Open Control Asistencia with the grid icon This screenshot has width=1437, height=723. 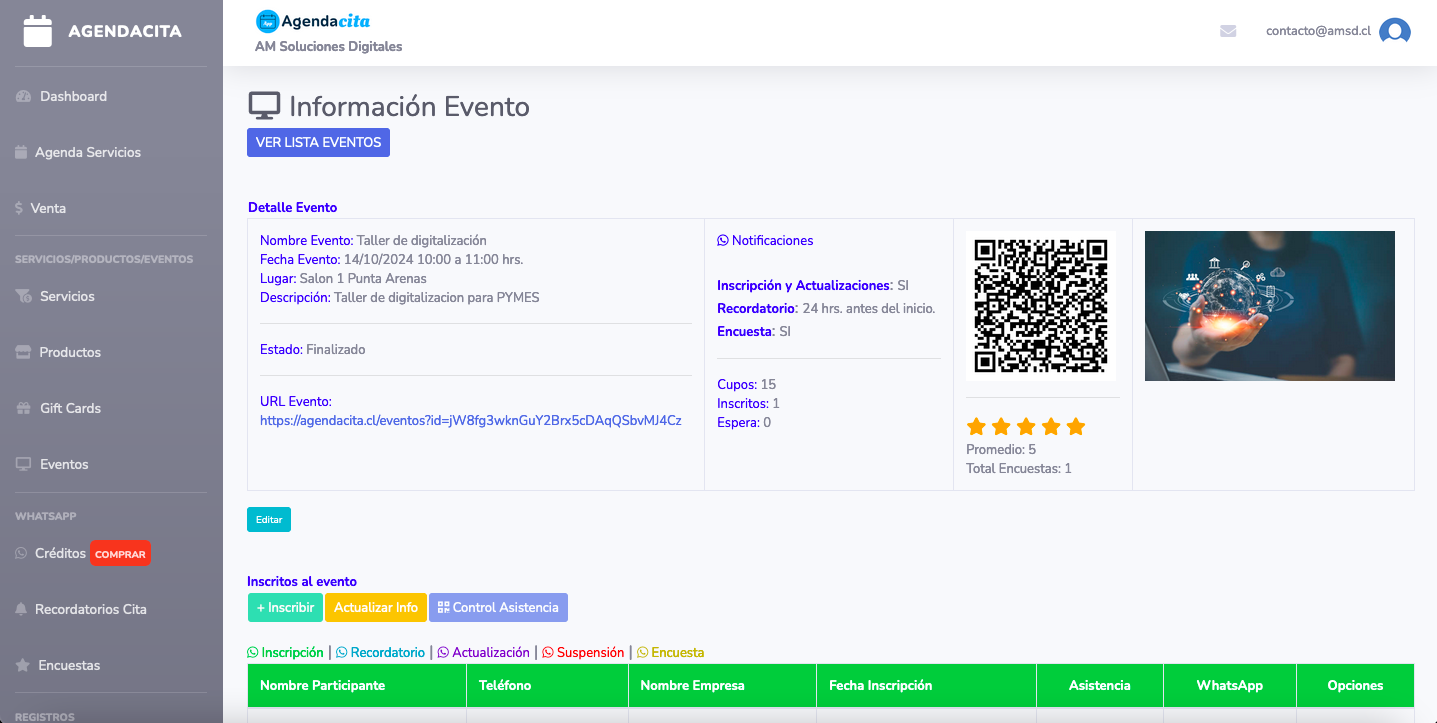point(498,608)
